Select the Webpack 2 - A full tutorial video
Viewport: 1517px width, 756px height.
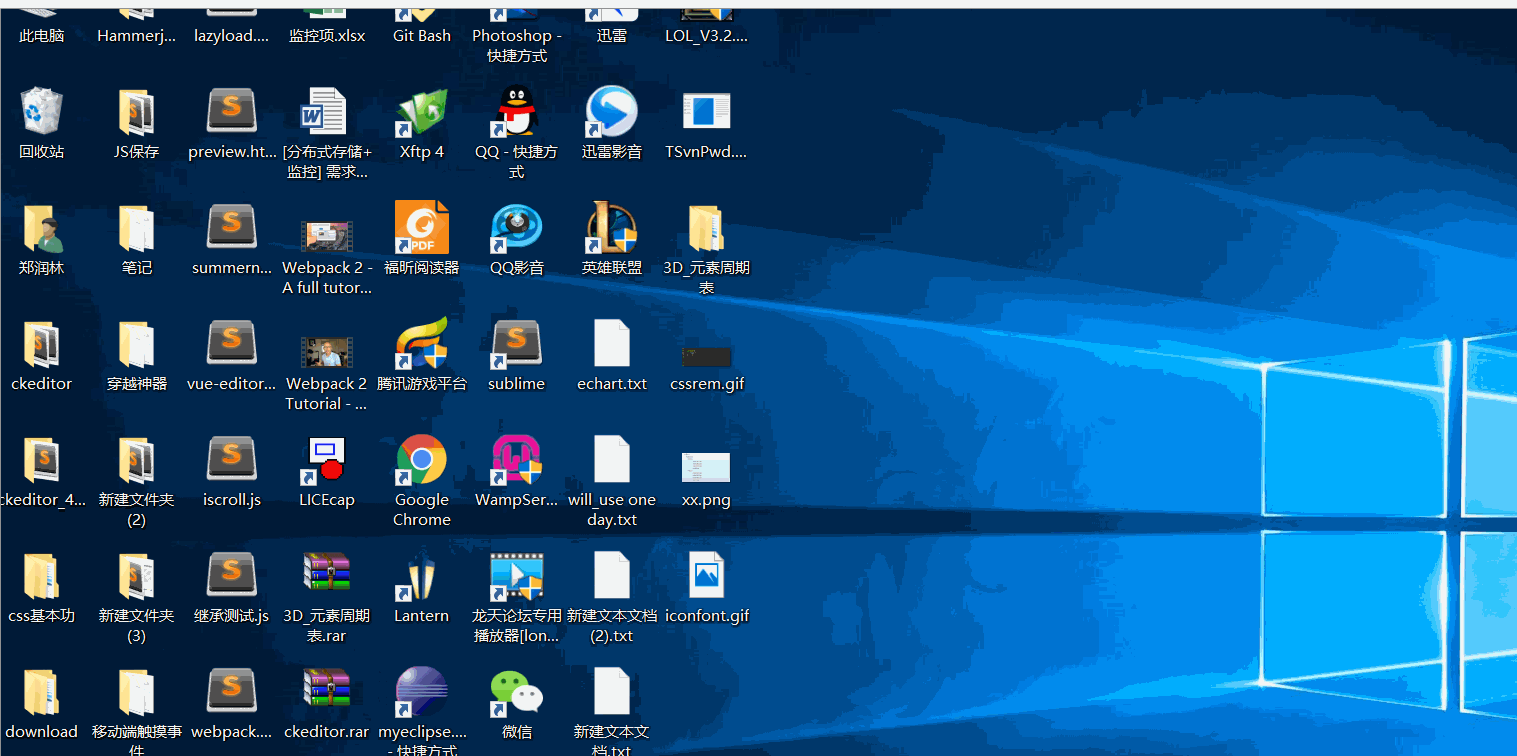[326, 236]
